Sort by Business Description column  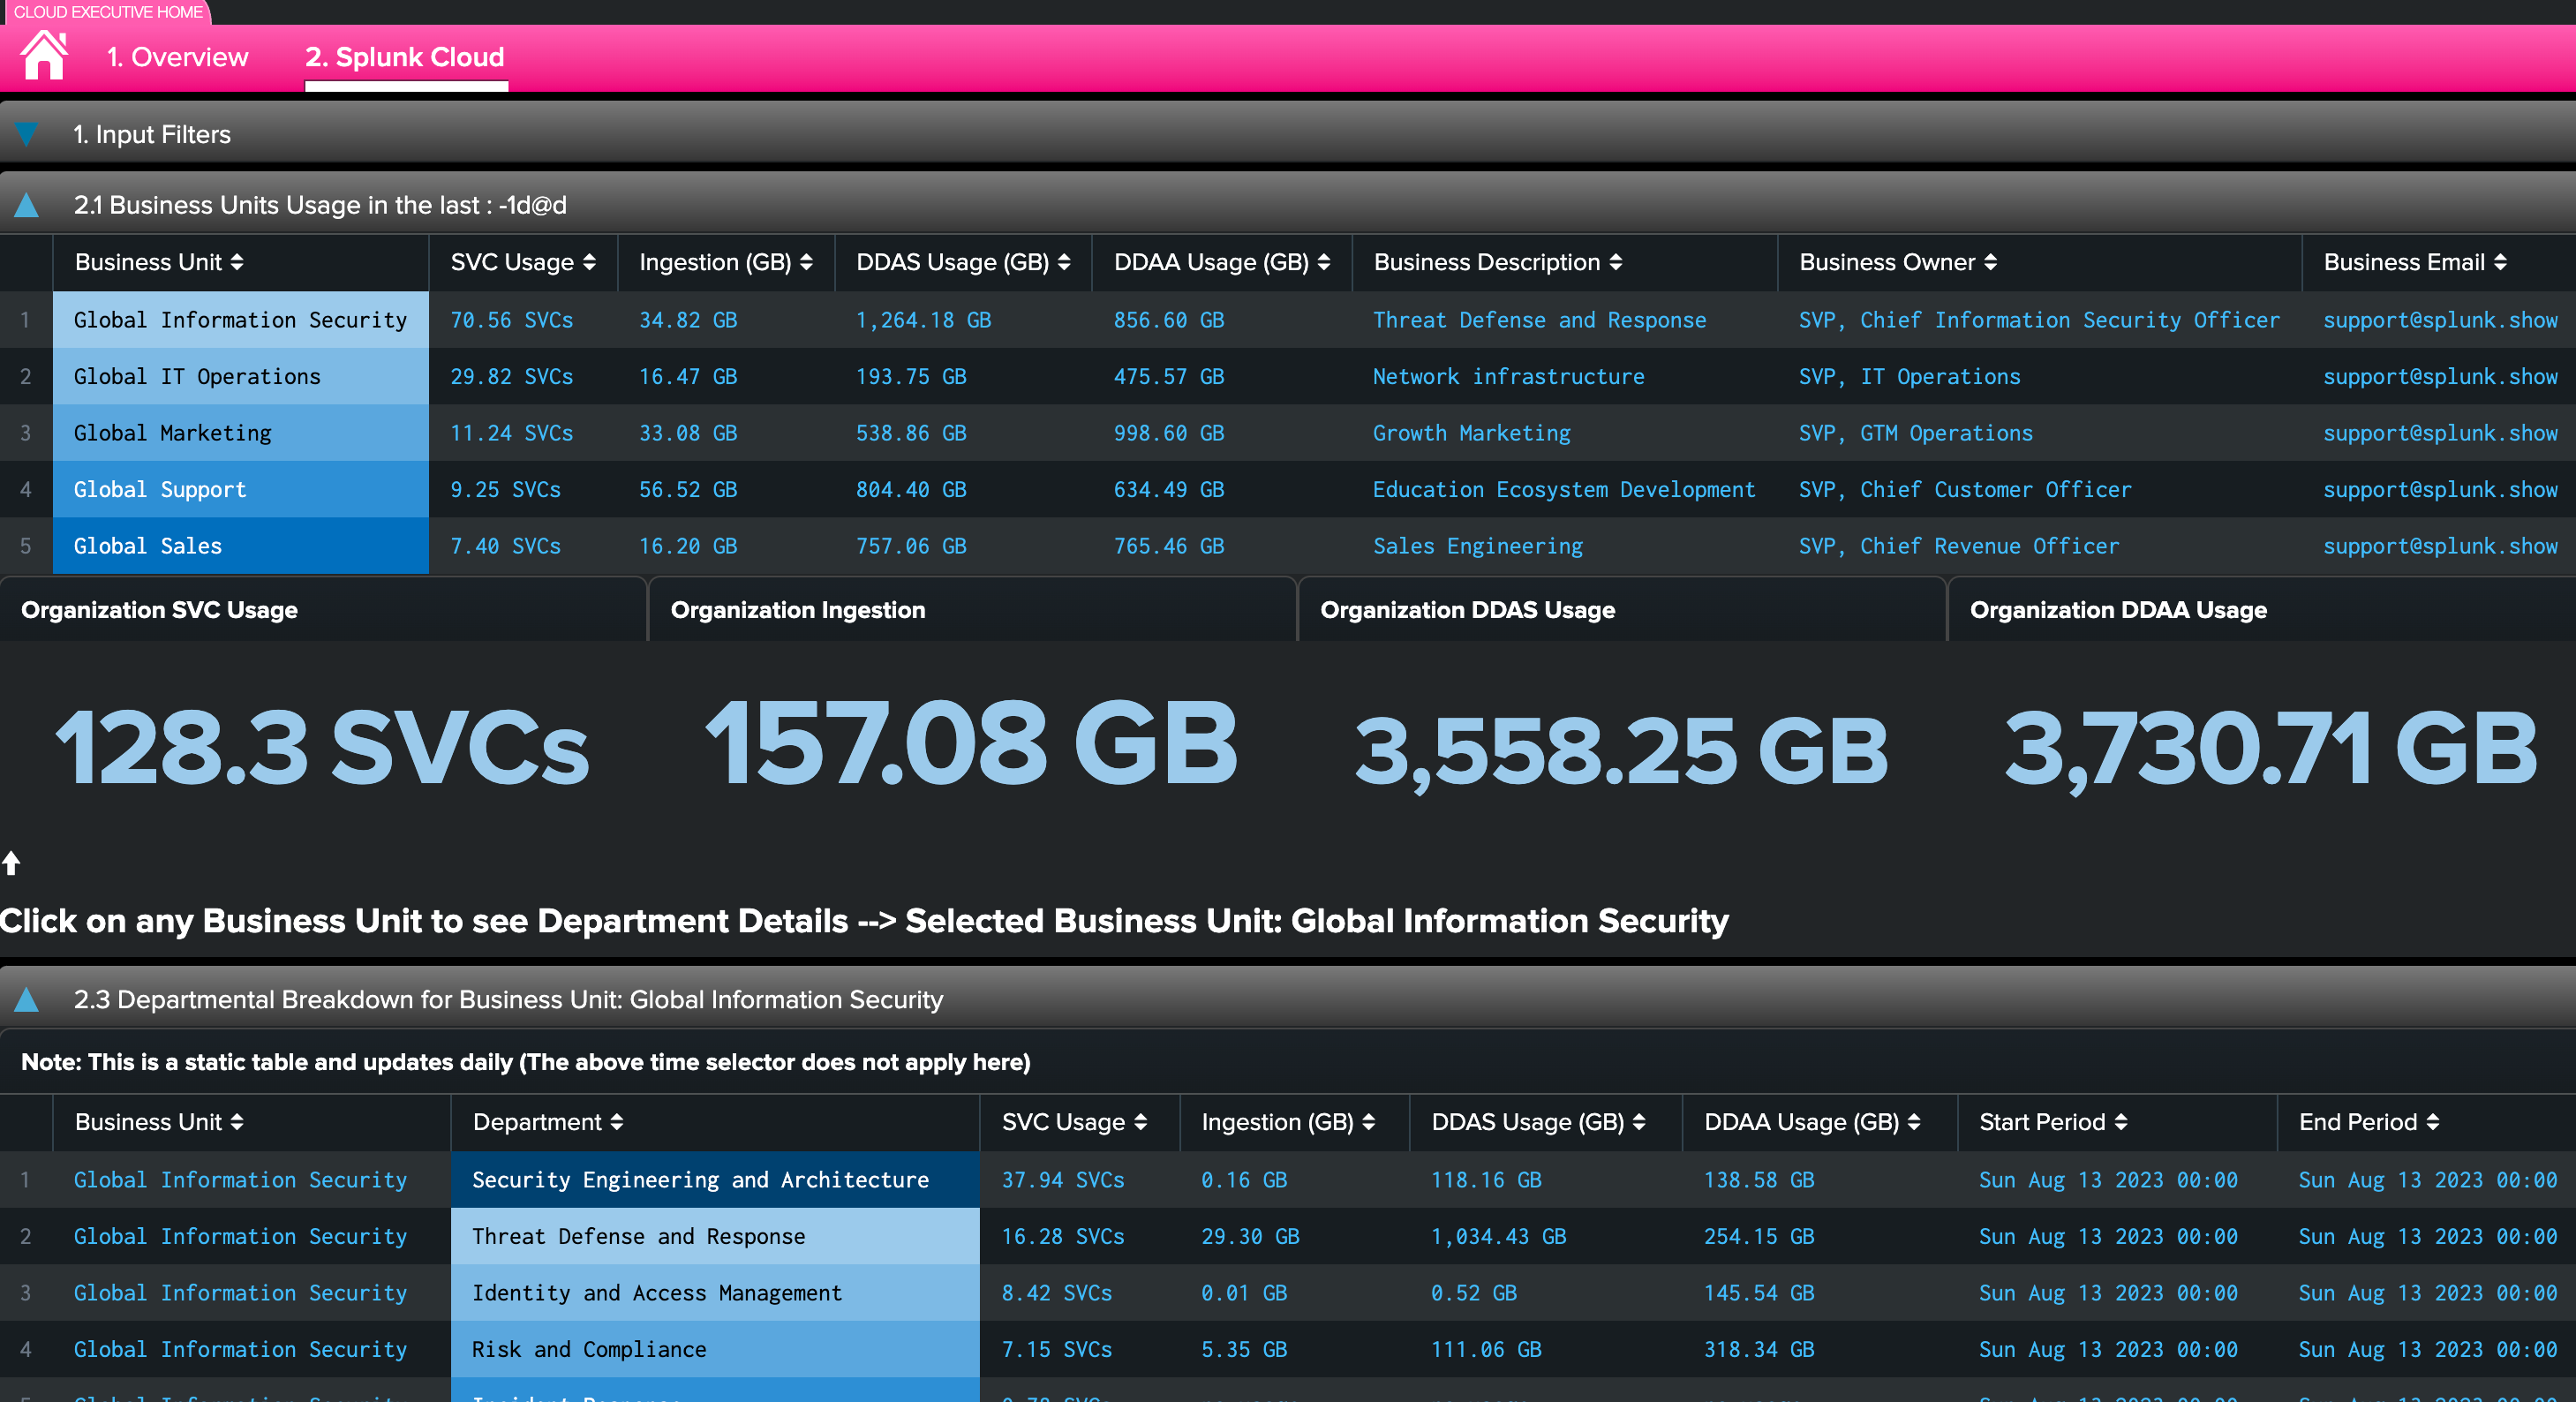click(x=1498, y=262)
